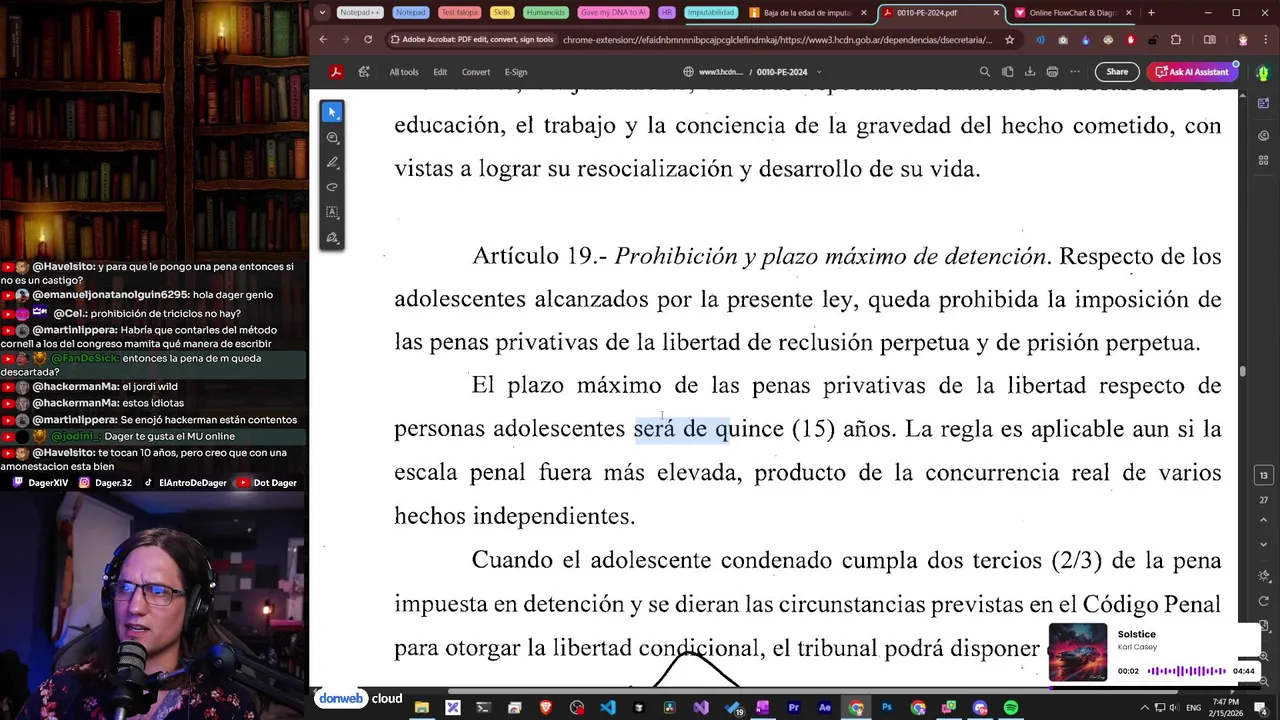Open the DagerXIV Twitch handle label
1280x720 pixels.
(46, 483)
